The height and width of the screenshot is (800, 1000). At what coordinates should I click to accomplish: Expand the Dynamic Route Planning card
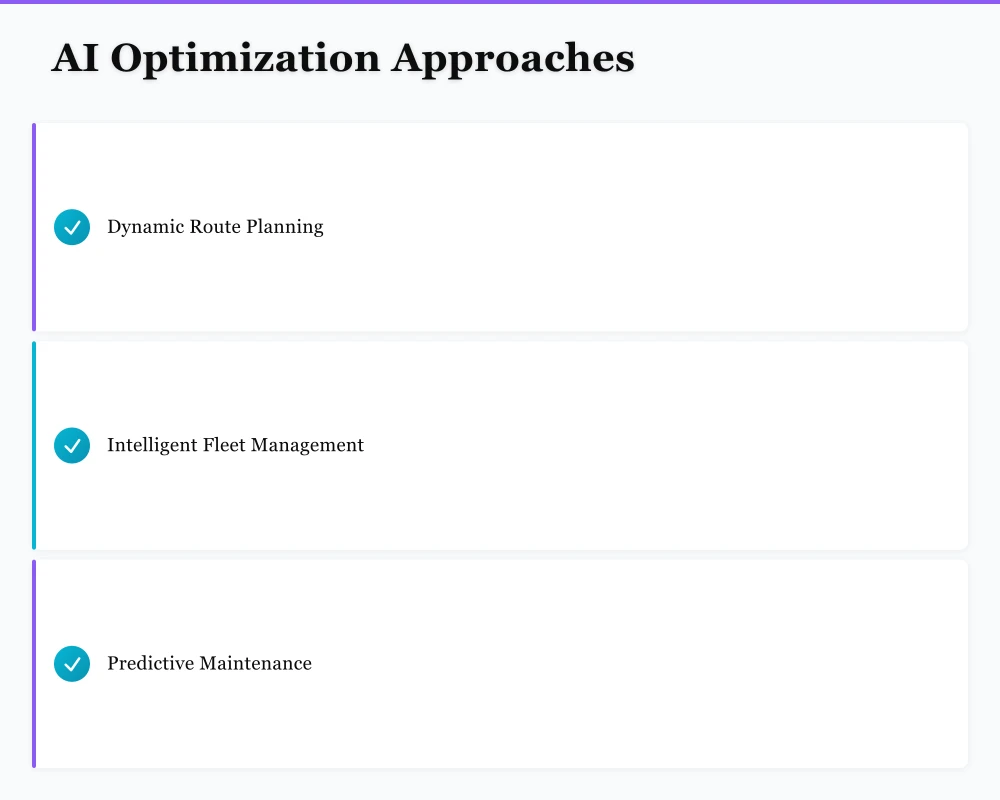pyautogui.click(x=500, y=227)
